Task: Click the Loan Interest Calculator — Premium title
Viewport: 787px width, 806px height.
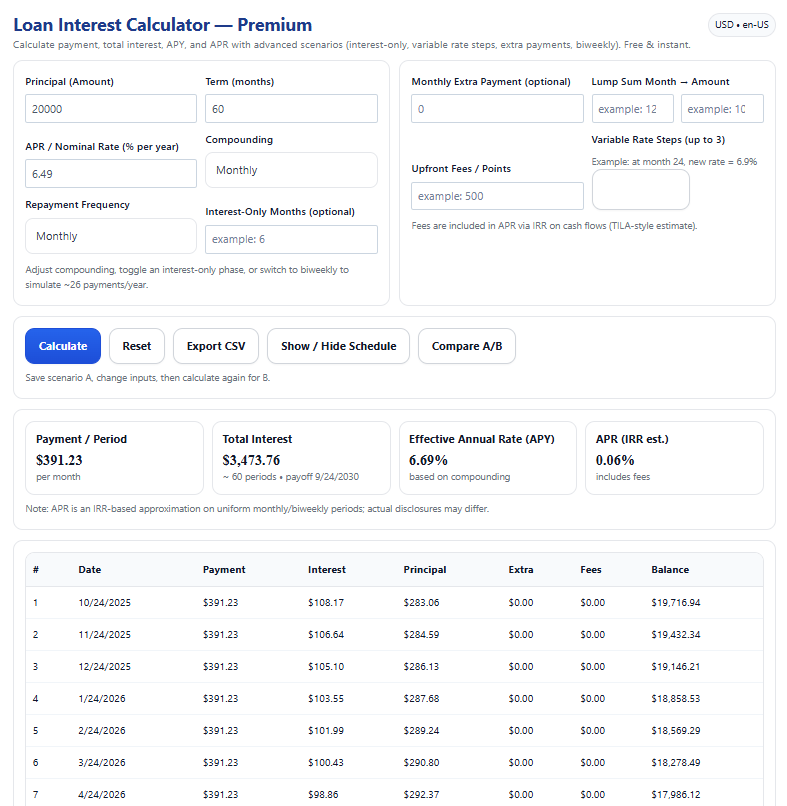Action: (162, 25)
